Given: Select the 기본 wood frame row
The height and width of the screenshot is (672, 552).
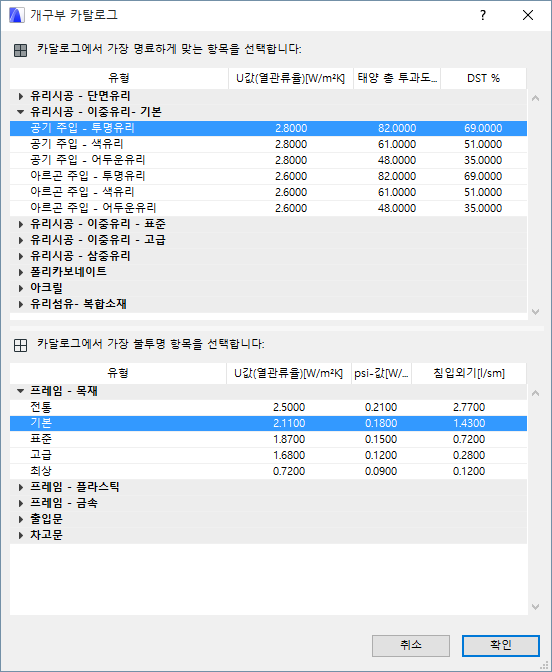Looking at the screenshot, I should [x=268, y=423].
